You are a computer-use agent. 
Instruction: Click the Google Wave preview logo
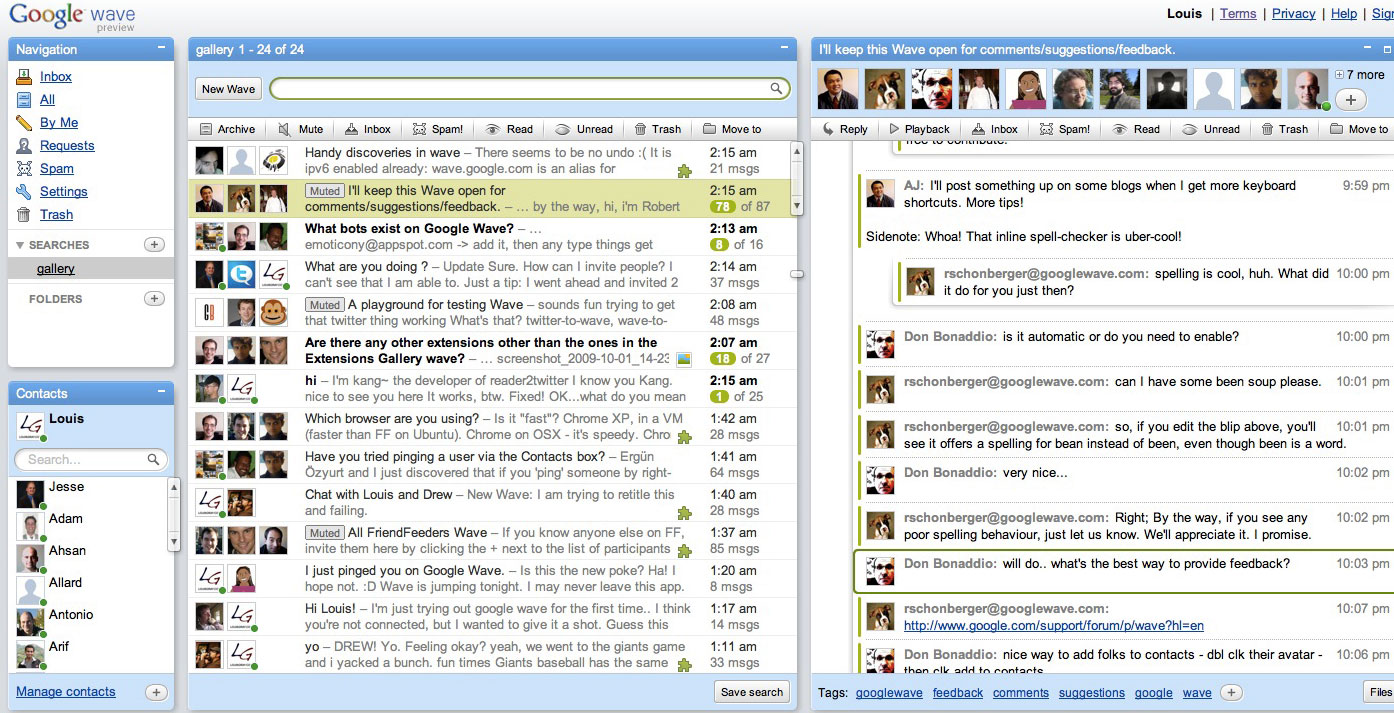[x=72, y=17]
